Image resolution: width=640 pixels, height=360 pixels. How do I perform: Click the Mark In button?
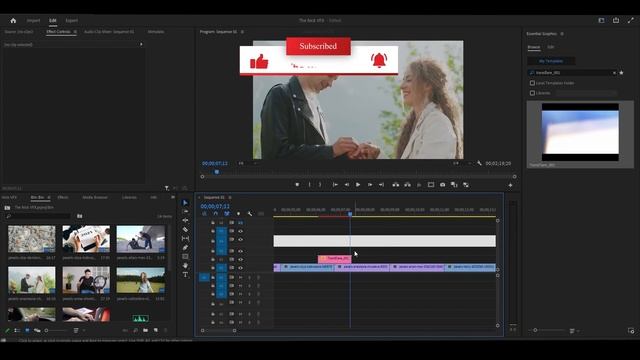click(x=309, y=185)
